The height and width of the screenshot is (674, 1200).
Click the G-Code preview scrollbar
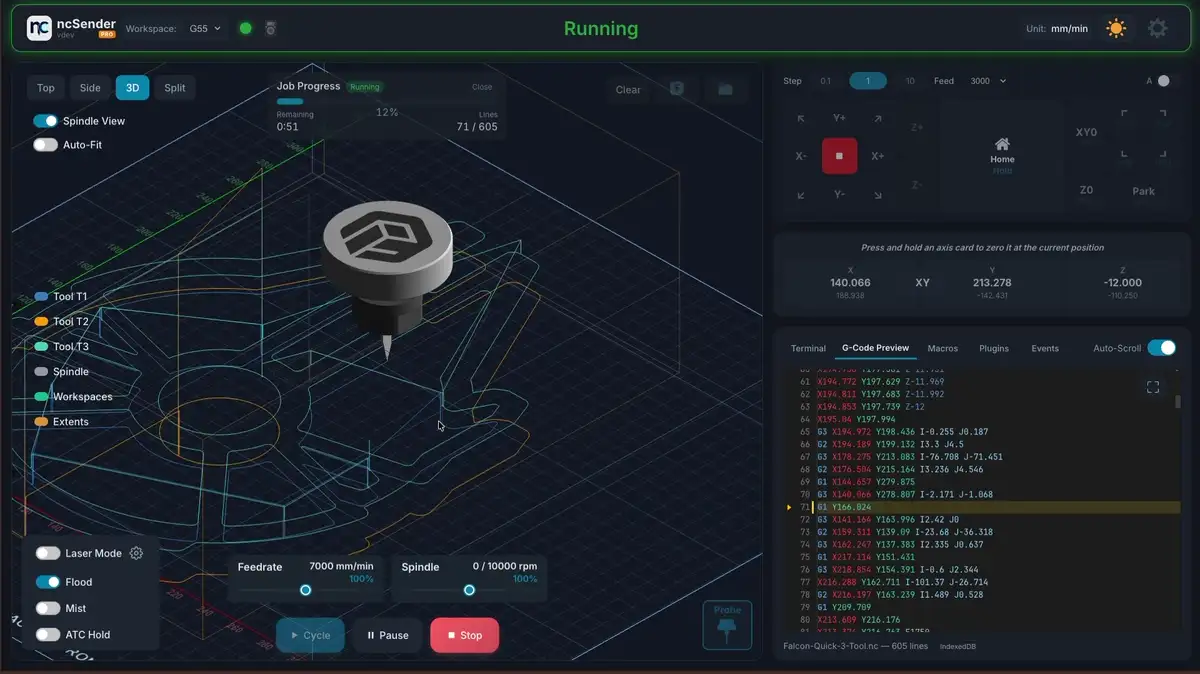[x=1178, y=401]
